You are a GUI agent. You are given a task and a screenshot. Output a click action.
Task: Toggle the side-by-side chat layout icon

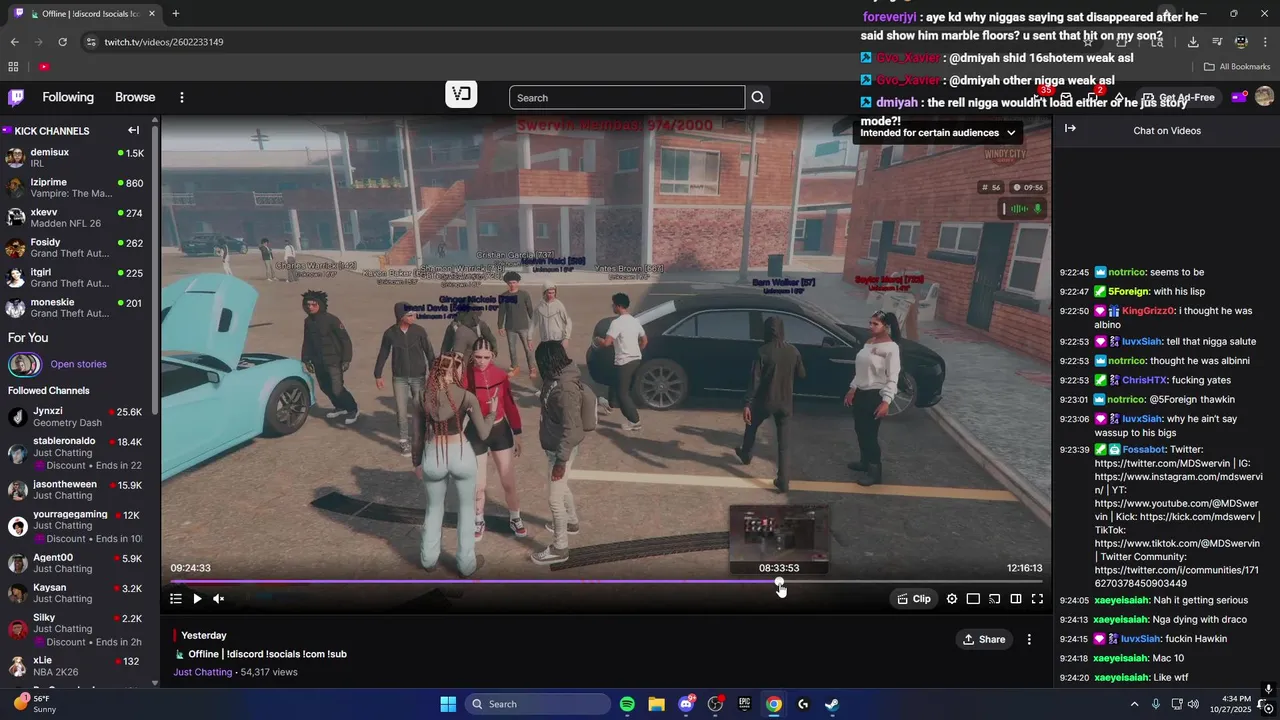pos(1016,599)
